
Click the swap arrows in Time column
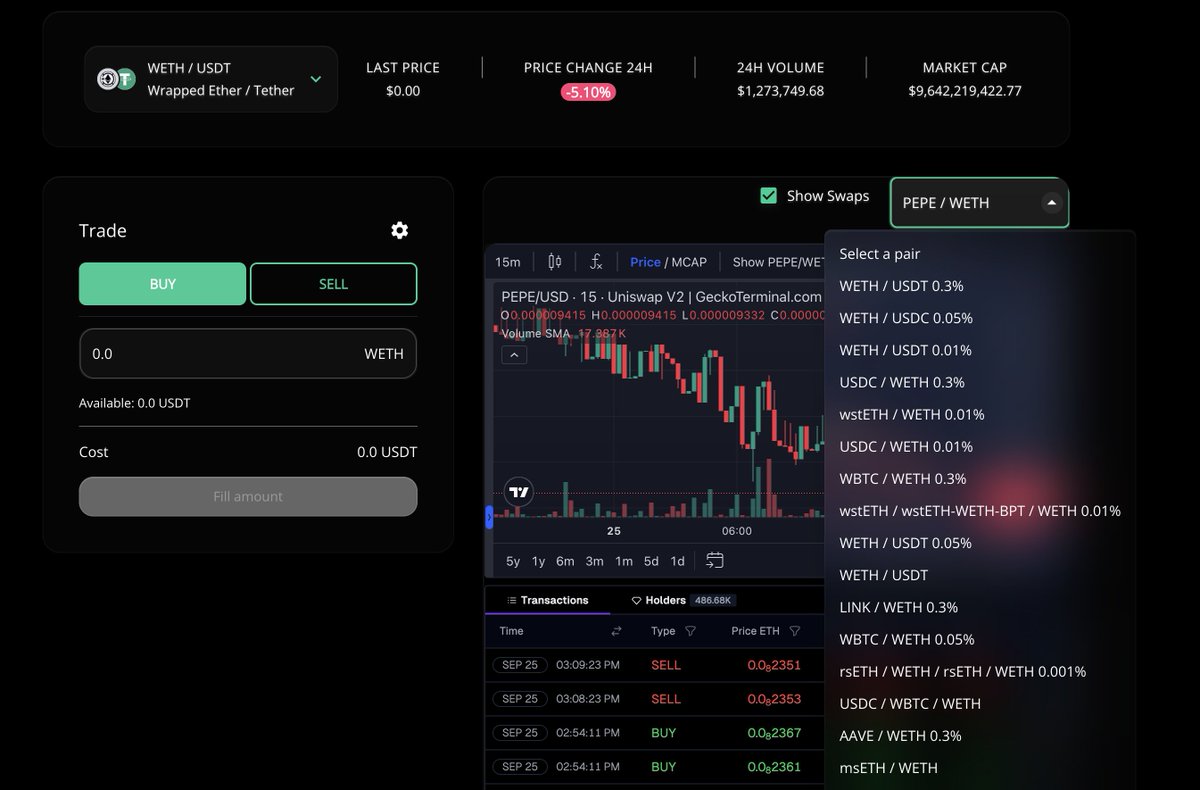616,631
